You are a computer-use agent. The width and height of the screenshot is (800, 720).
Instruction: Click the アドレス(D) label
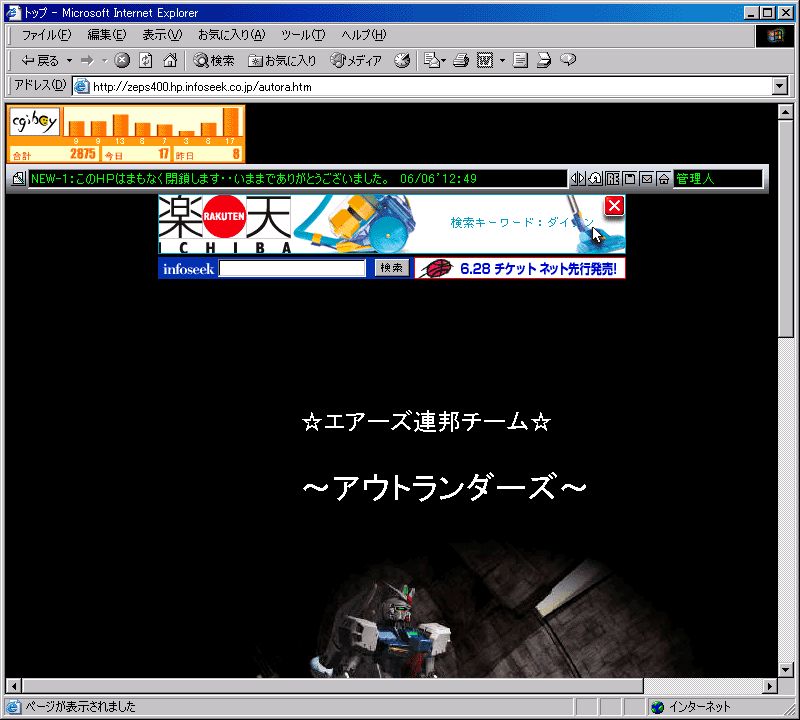(40, 85)
